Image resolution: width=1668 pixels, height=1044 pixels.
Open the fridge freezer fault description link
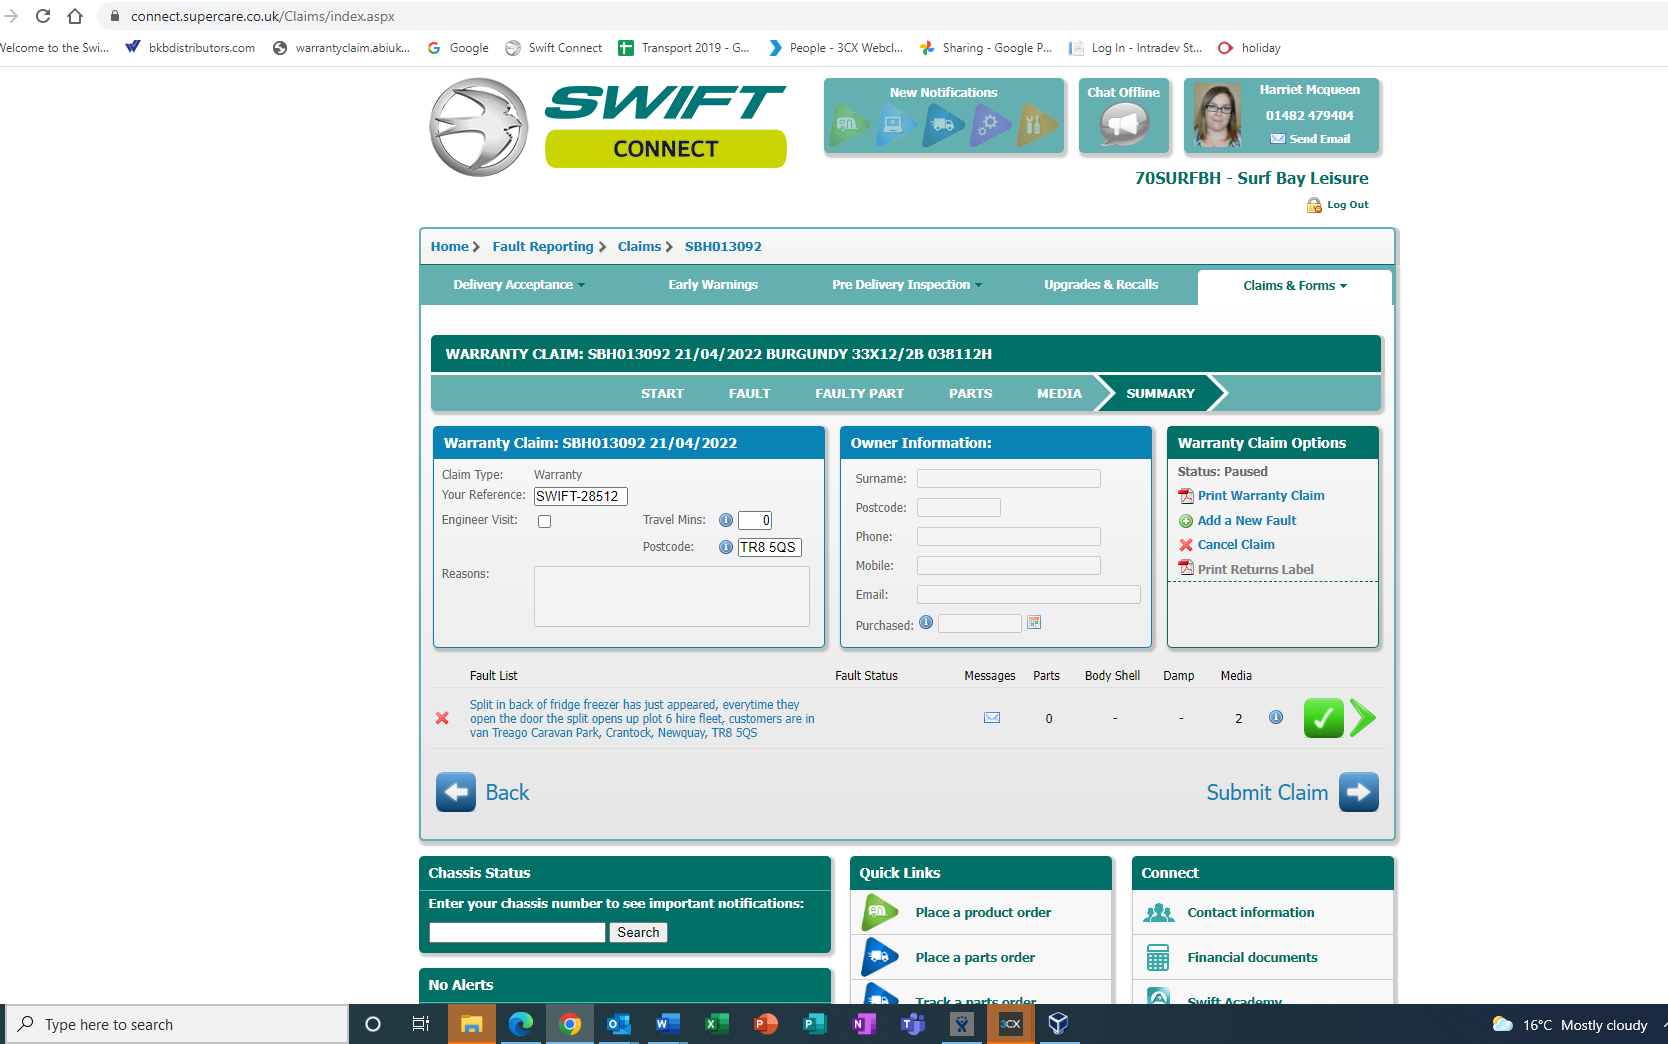click(642, 719)
